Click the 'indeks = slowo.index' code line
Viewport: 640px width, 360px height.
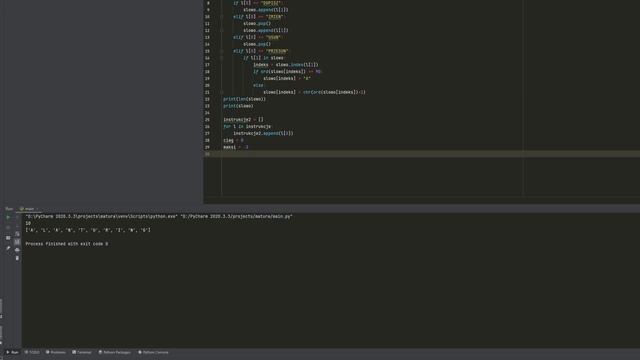point(285,65)
